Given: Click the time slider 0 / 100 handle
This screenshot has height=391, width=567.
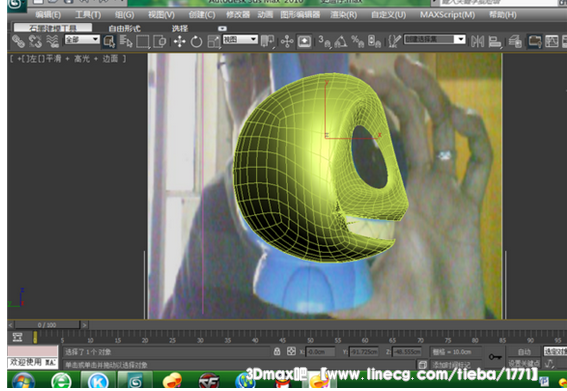Looking at the screenshot, I should click(47, 325).
